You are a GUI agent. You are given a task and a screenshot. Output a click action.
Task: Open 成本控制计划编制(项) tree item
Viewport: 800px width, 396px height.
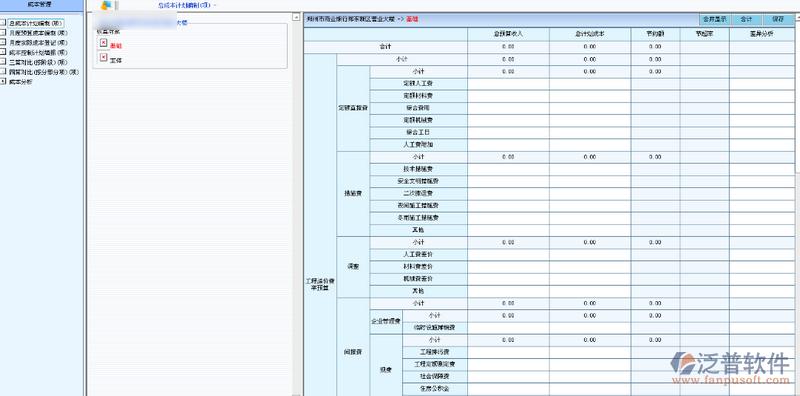(38, 52)
